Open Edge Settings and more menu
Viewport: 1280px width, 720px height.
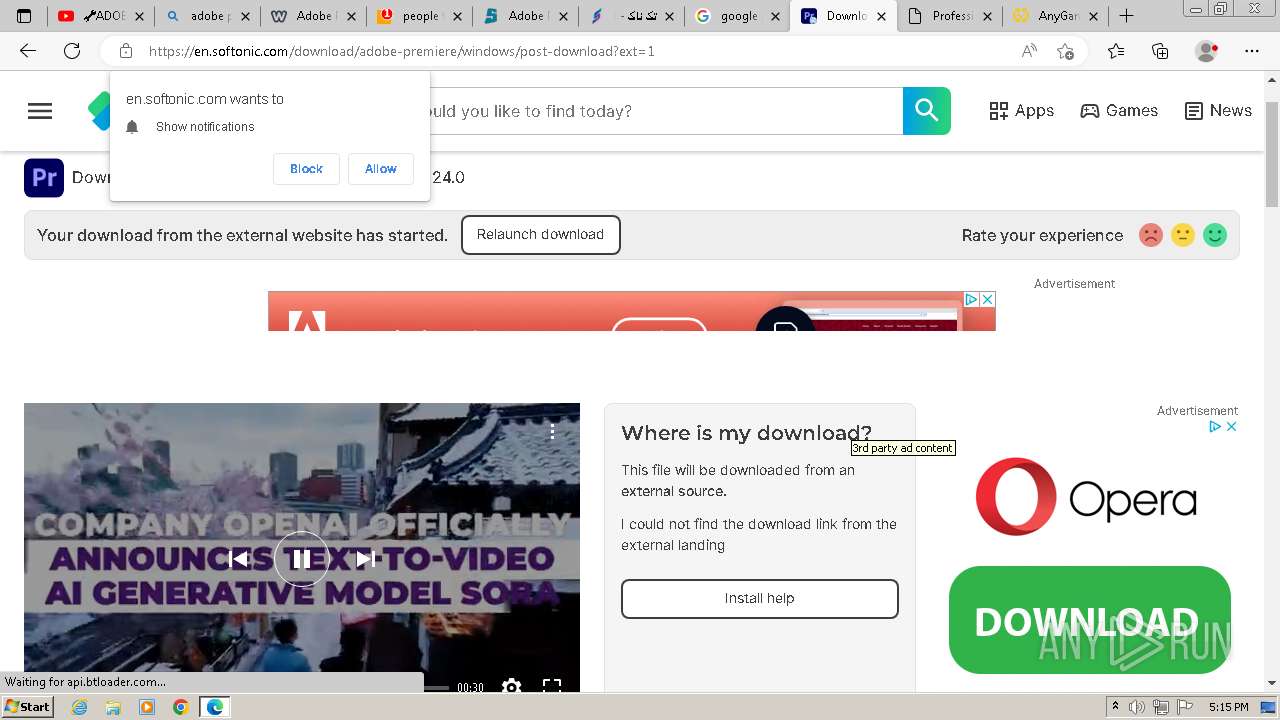pyautogui.click(x=1252, y=51)
